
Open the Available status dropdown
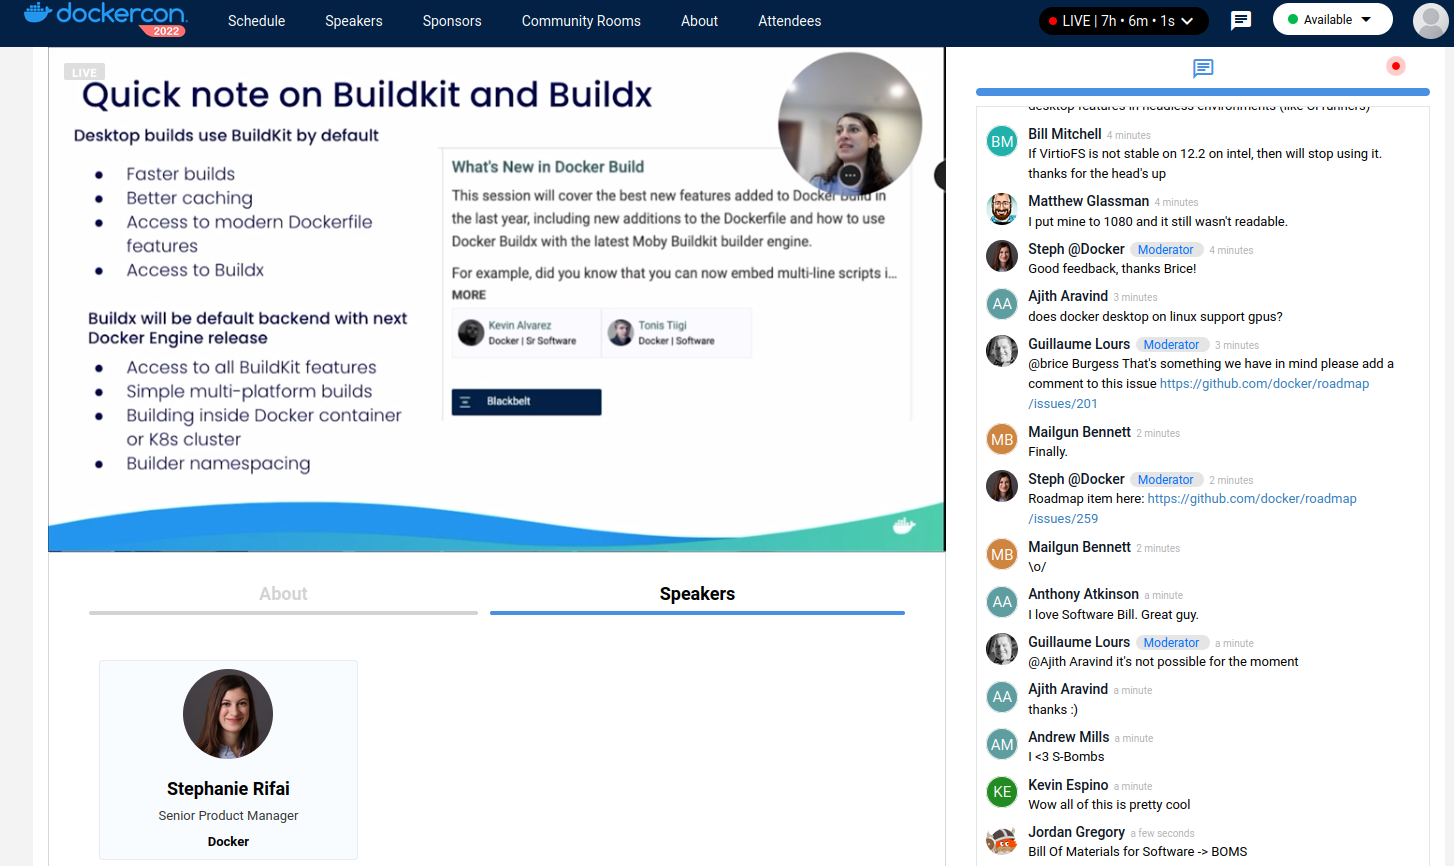pos(1332,19)
